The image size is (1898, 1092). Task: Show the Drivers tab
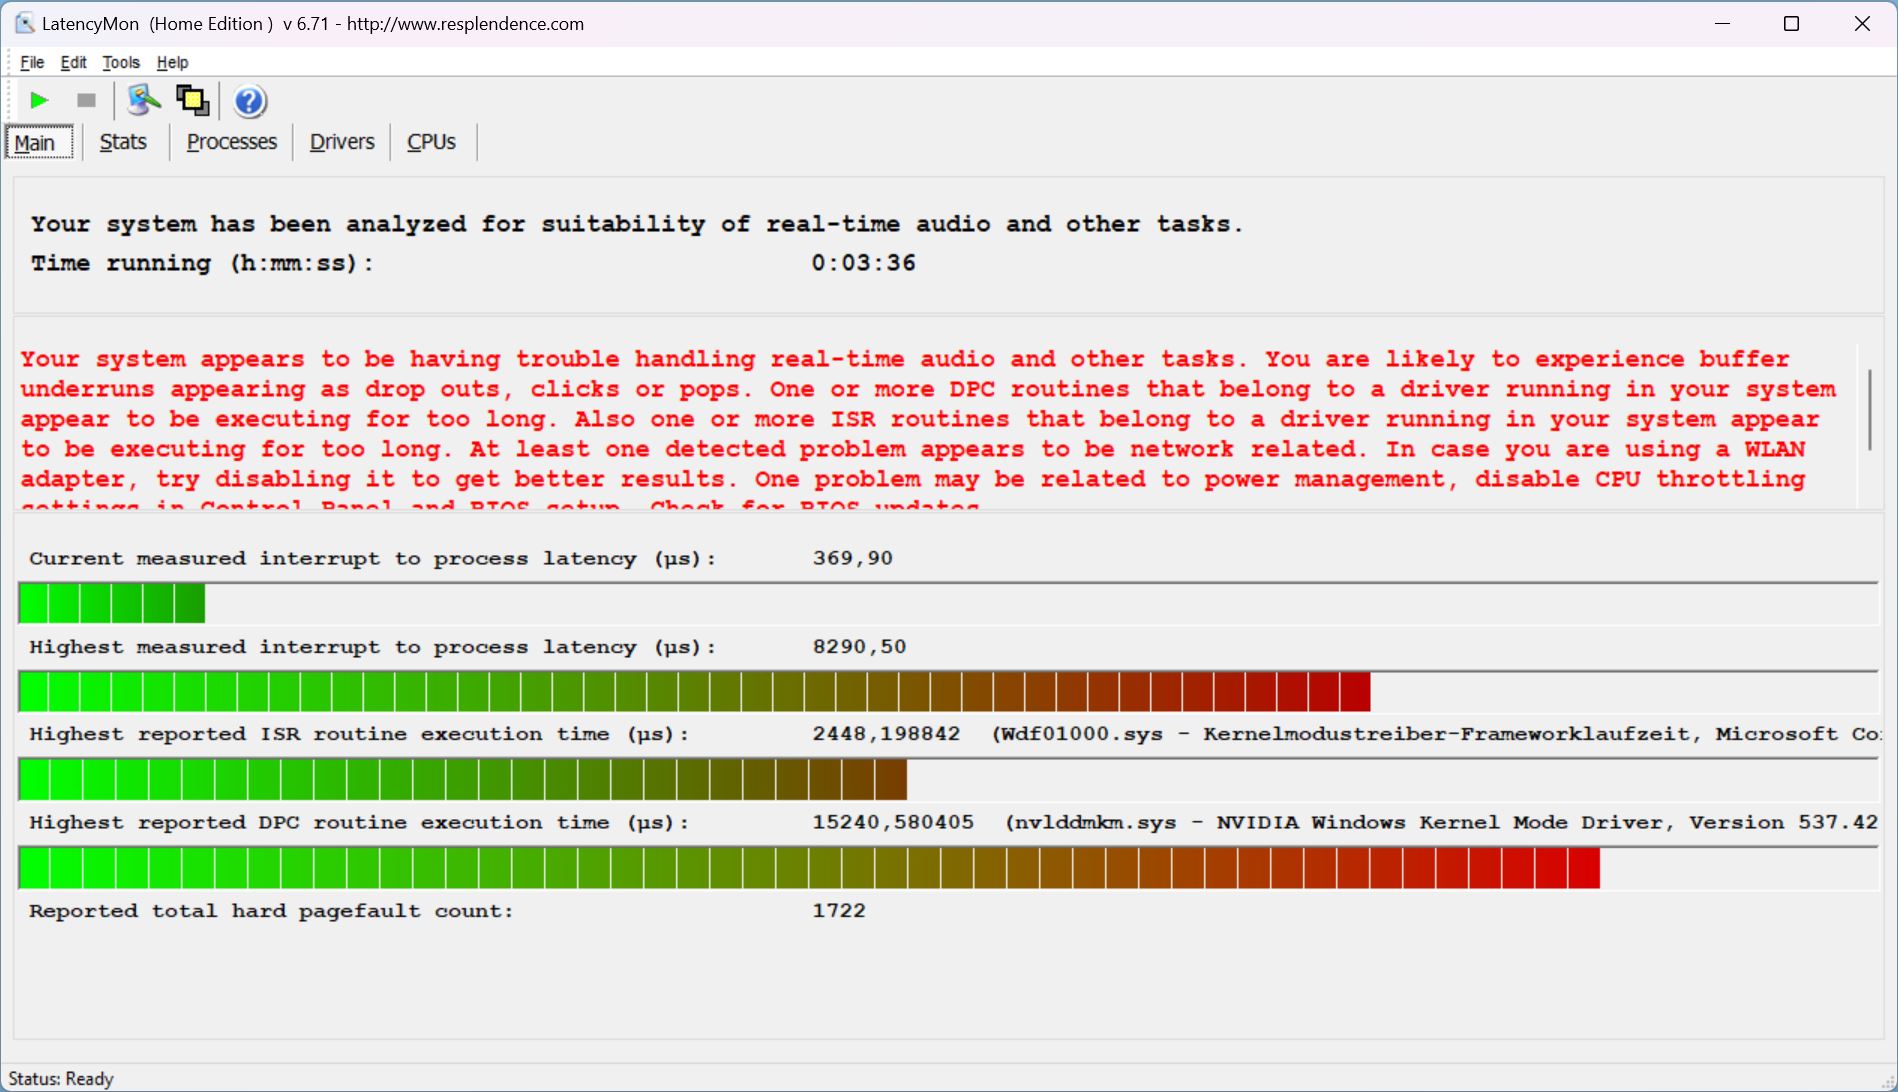click(342, 142)
